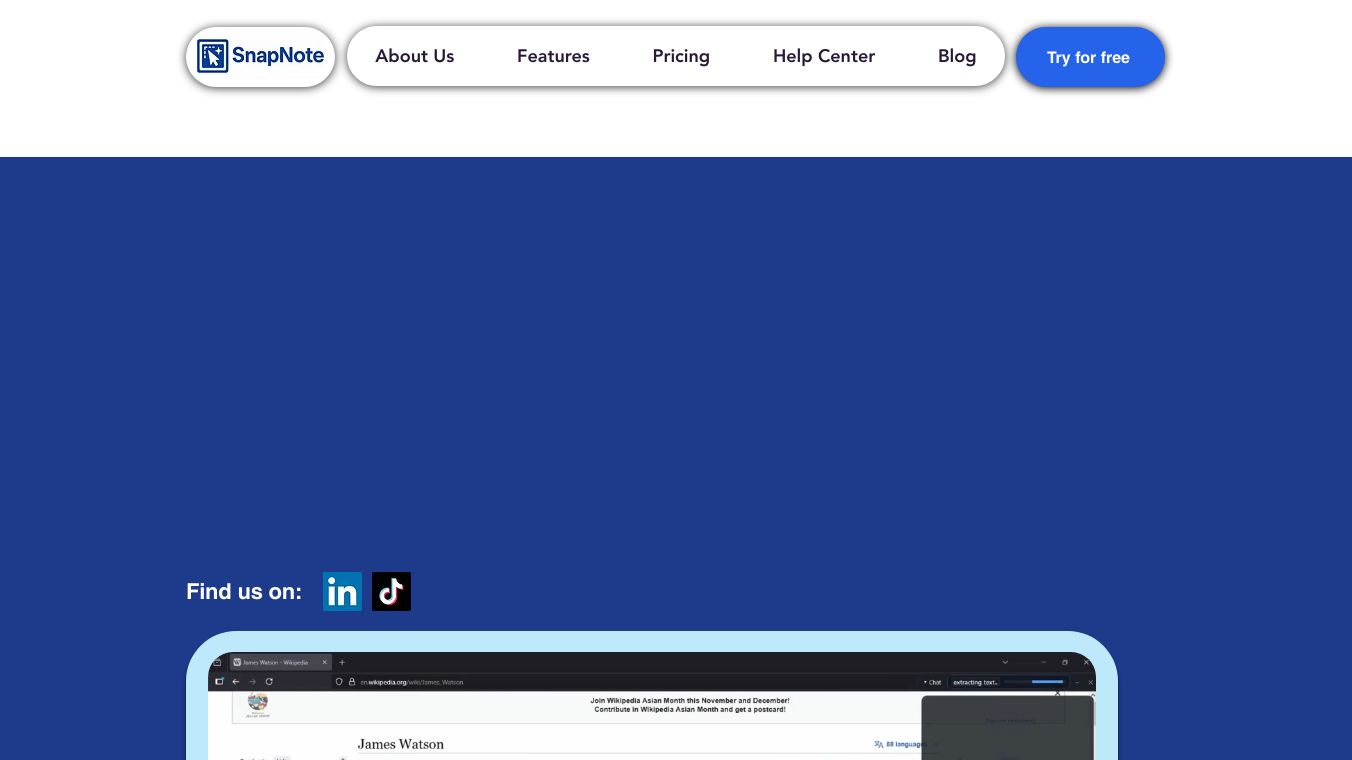The image size is (1352, 760).
Task: Click the demo browser's reload icon
Action: tap(269, 682)
